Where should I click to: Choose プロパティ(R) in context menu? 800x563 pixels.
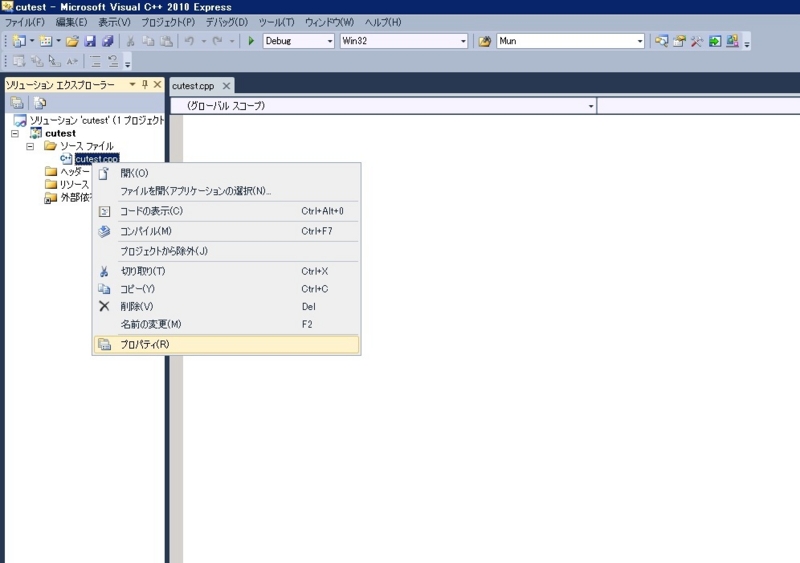pyautogui.click(x=227, y=345)
